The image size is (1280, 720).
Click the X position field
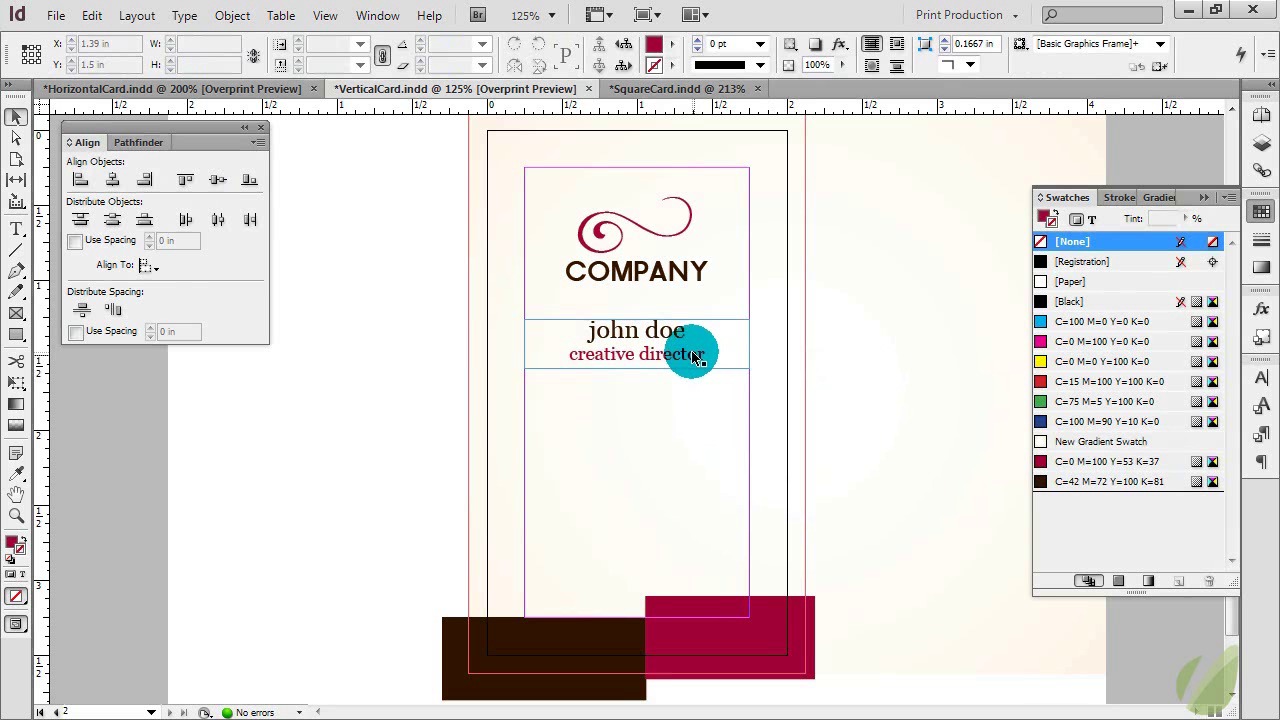(109, 44)
